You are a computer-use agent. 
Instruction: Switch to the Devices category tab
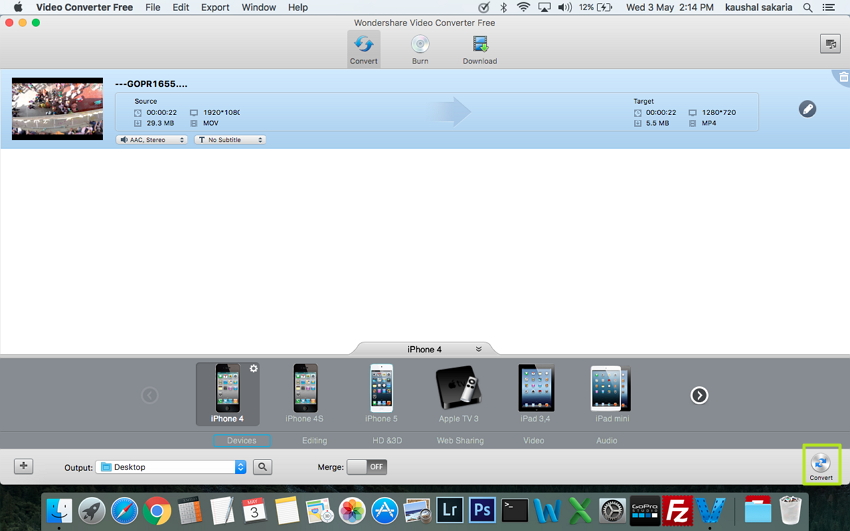tap(242, 441)
